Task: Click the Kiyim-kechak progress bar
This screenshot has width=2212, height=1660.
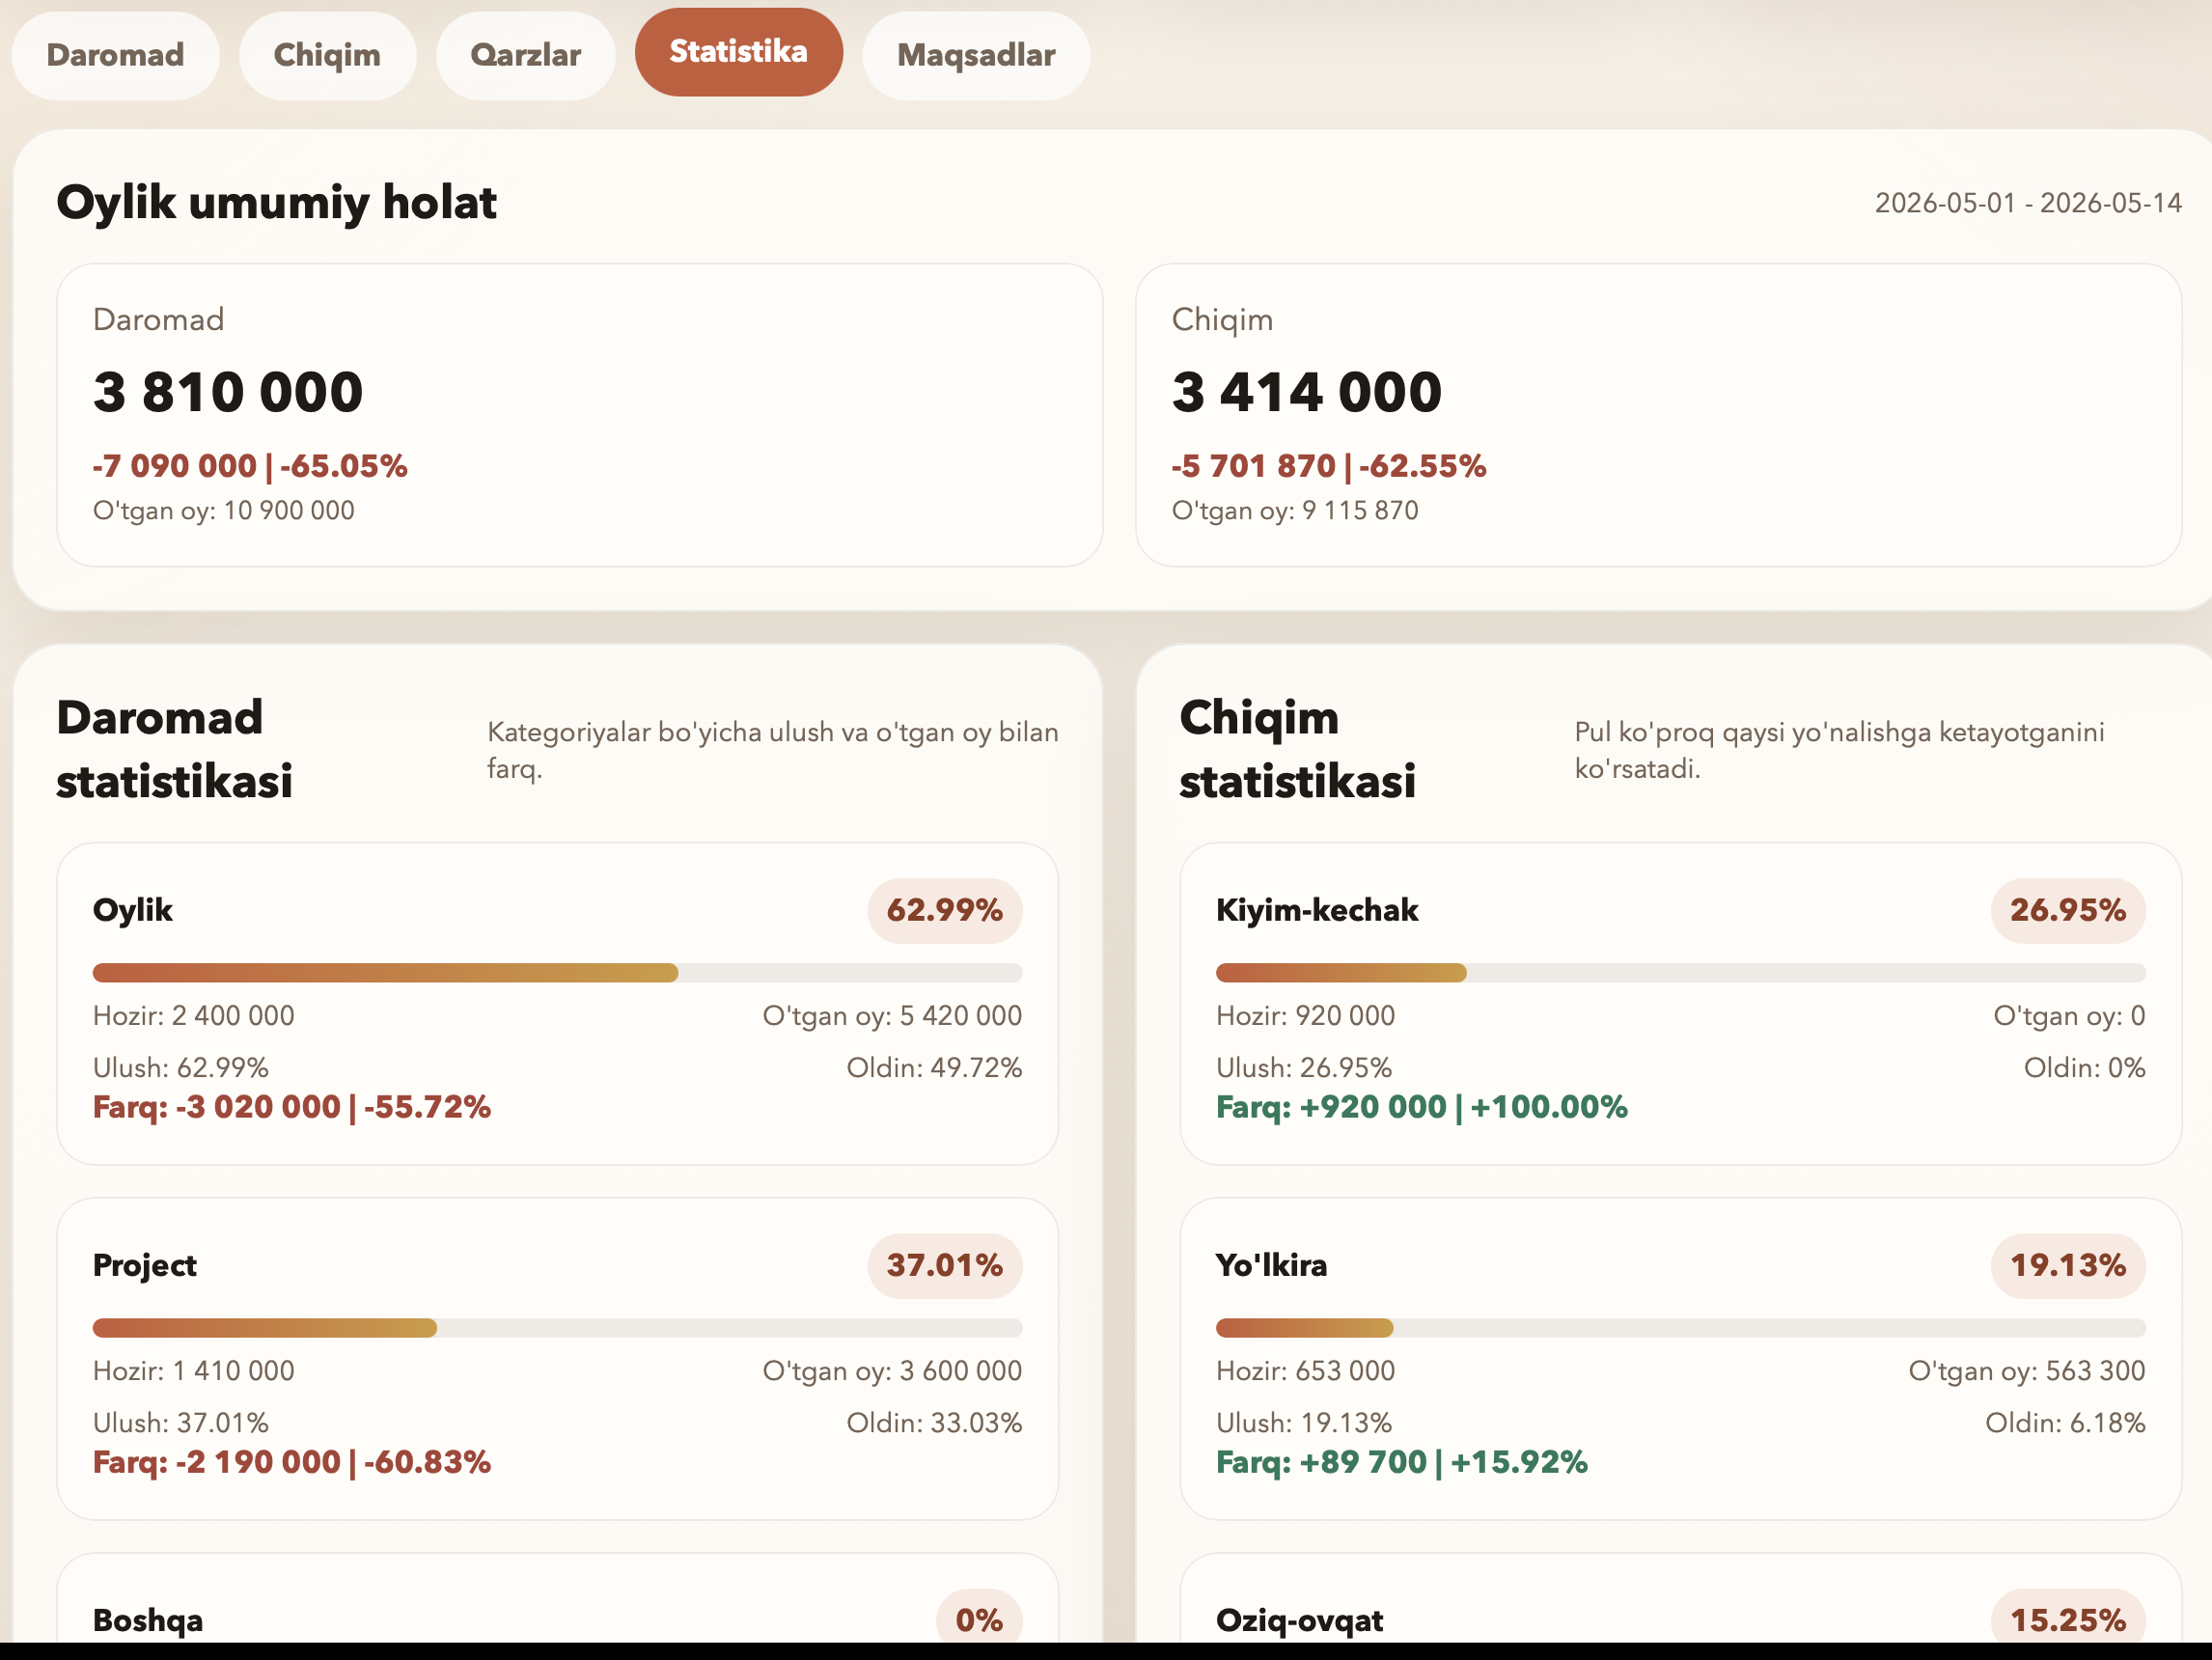Action: (1680, 973)
